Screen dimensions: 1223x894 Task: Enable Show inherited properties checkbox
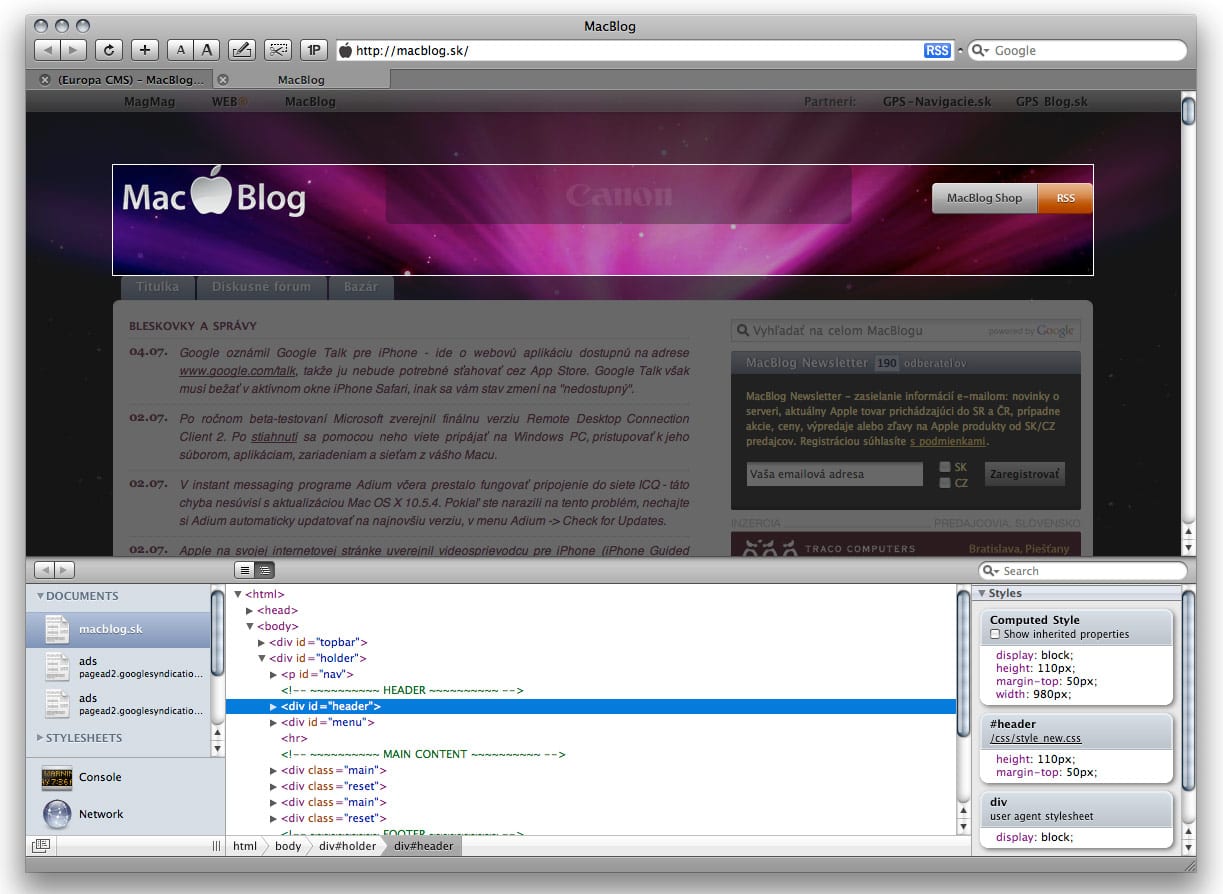(995, 634)
